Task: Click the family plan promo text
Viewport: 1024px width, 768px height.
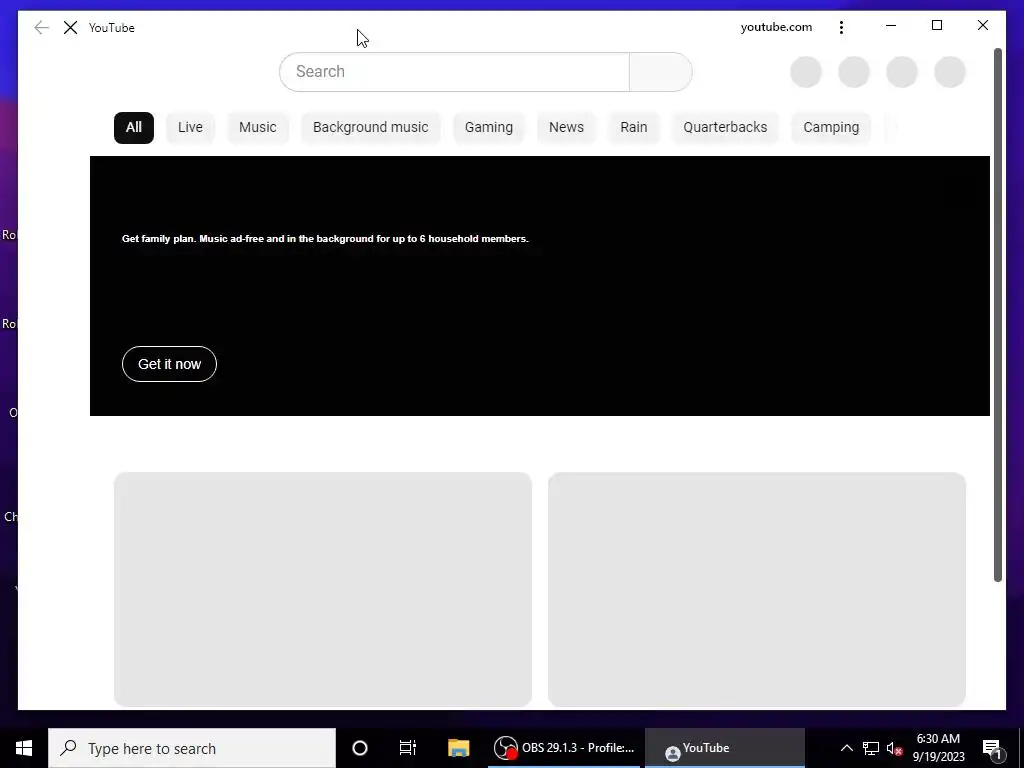Action: [325, 238]
